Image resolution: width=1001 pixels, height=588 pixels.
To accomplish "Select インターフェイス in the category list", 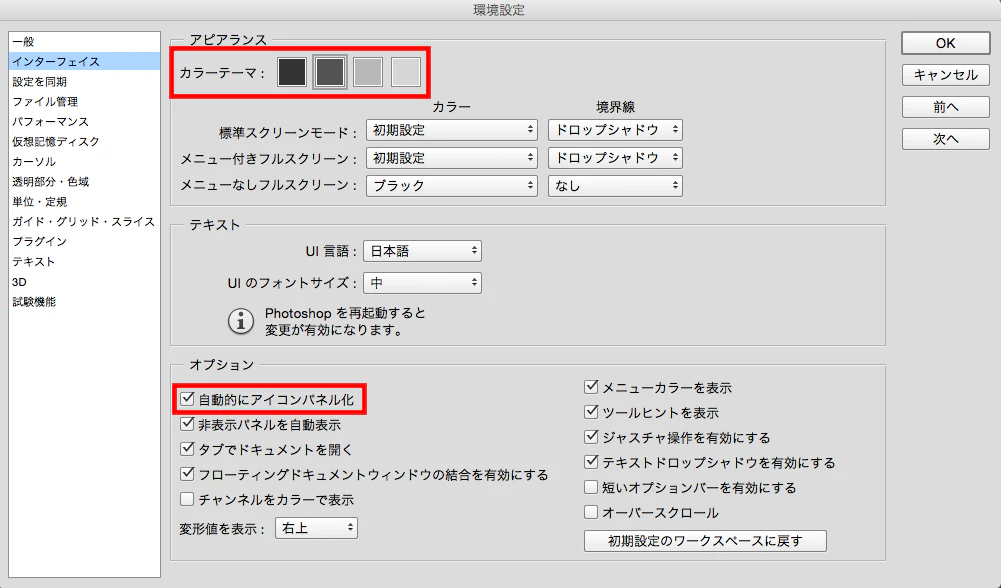I will [x=84, y=61].
